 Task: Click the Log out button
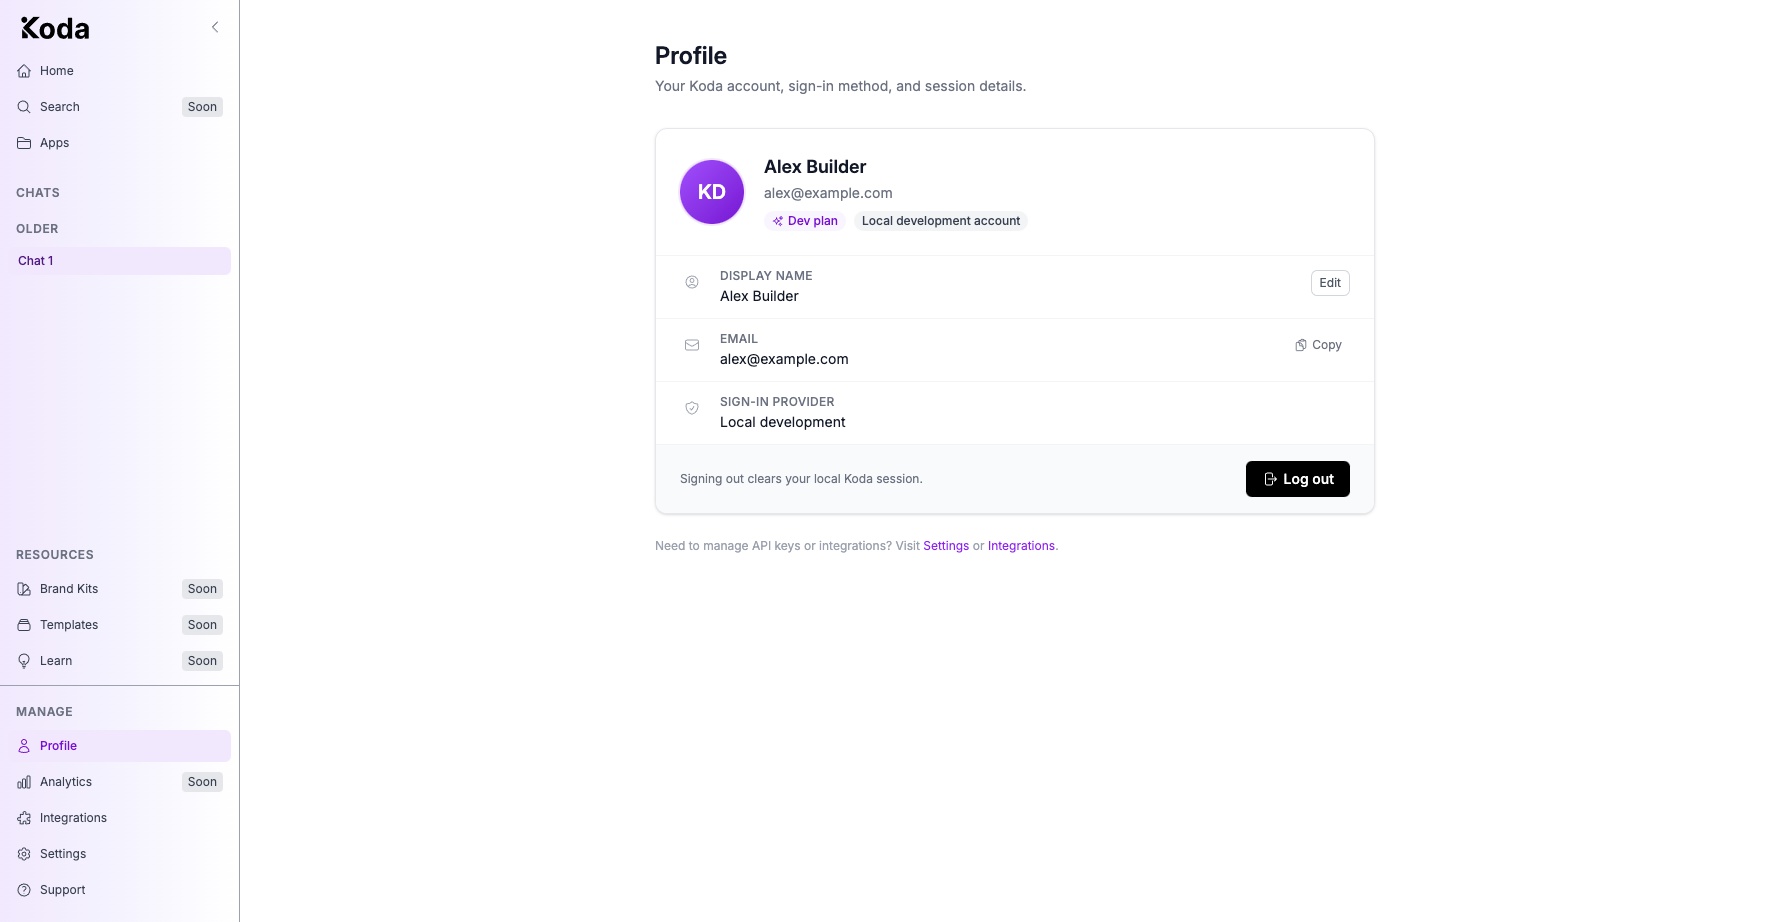(1298, 479)
